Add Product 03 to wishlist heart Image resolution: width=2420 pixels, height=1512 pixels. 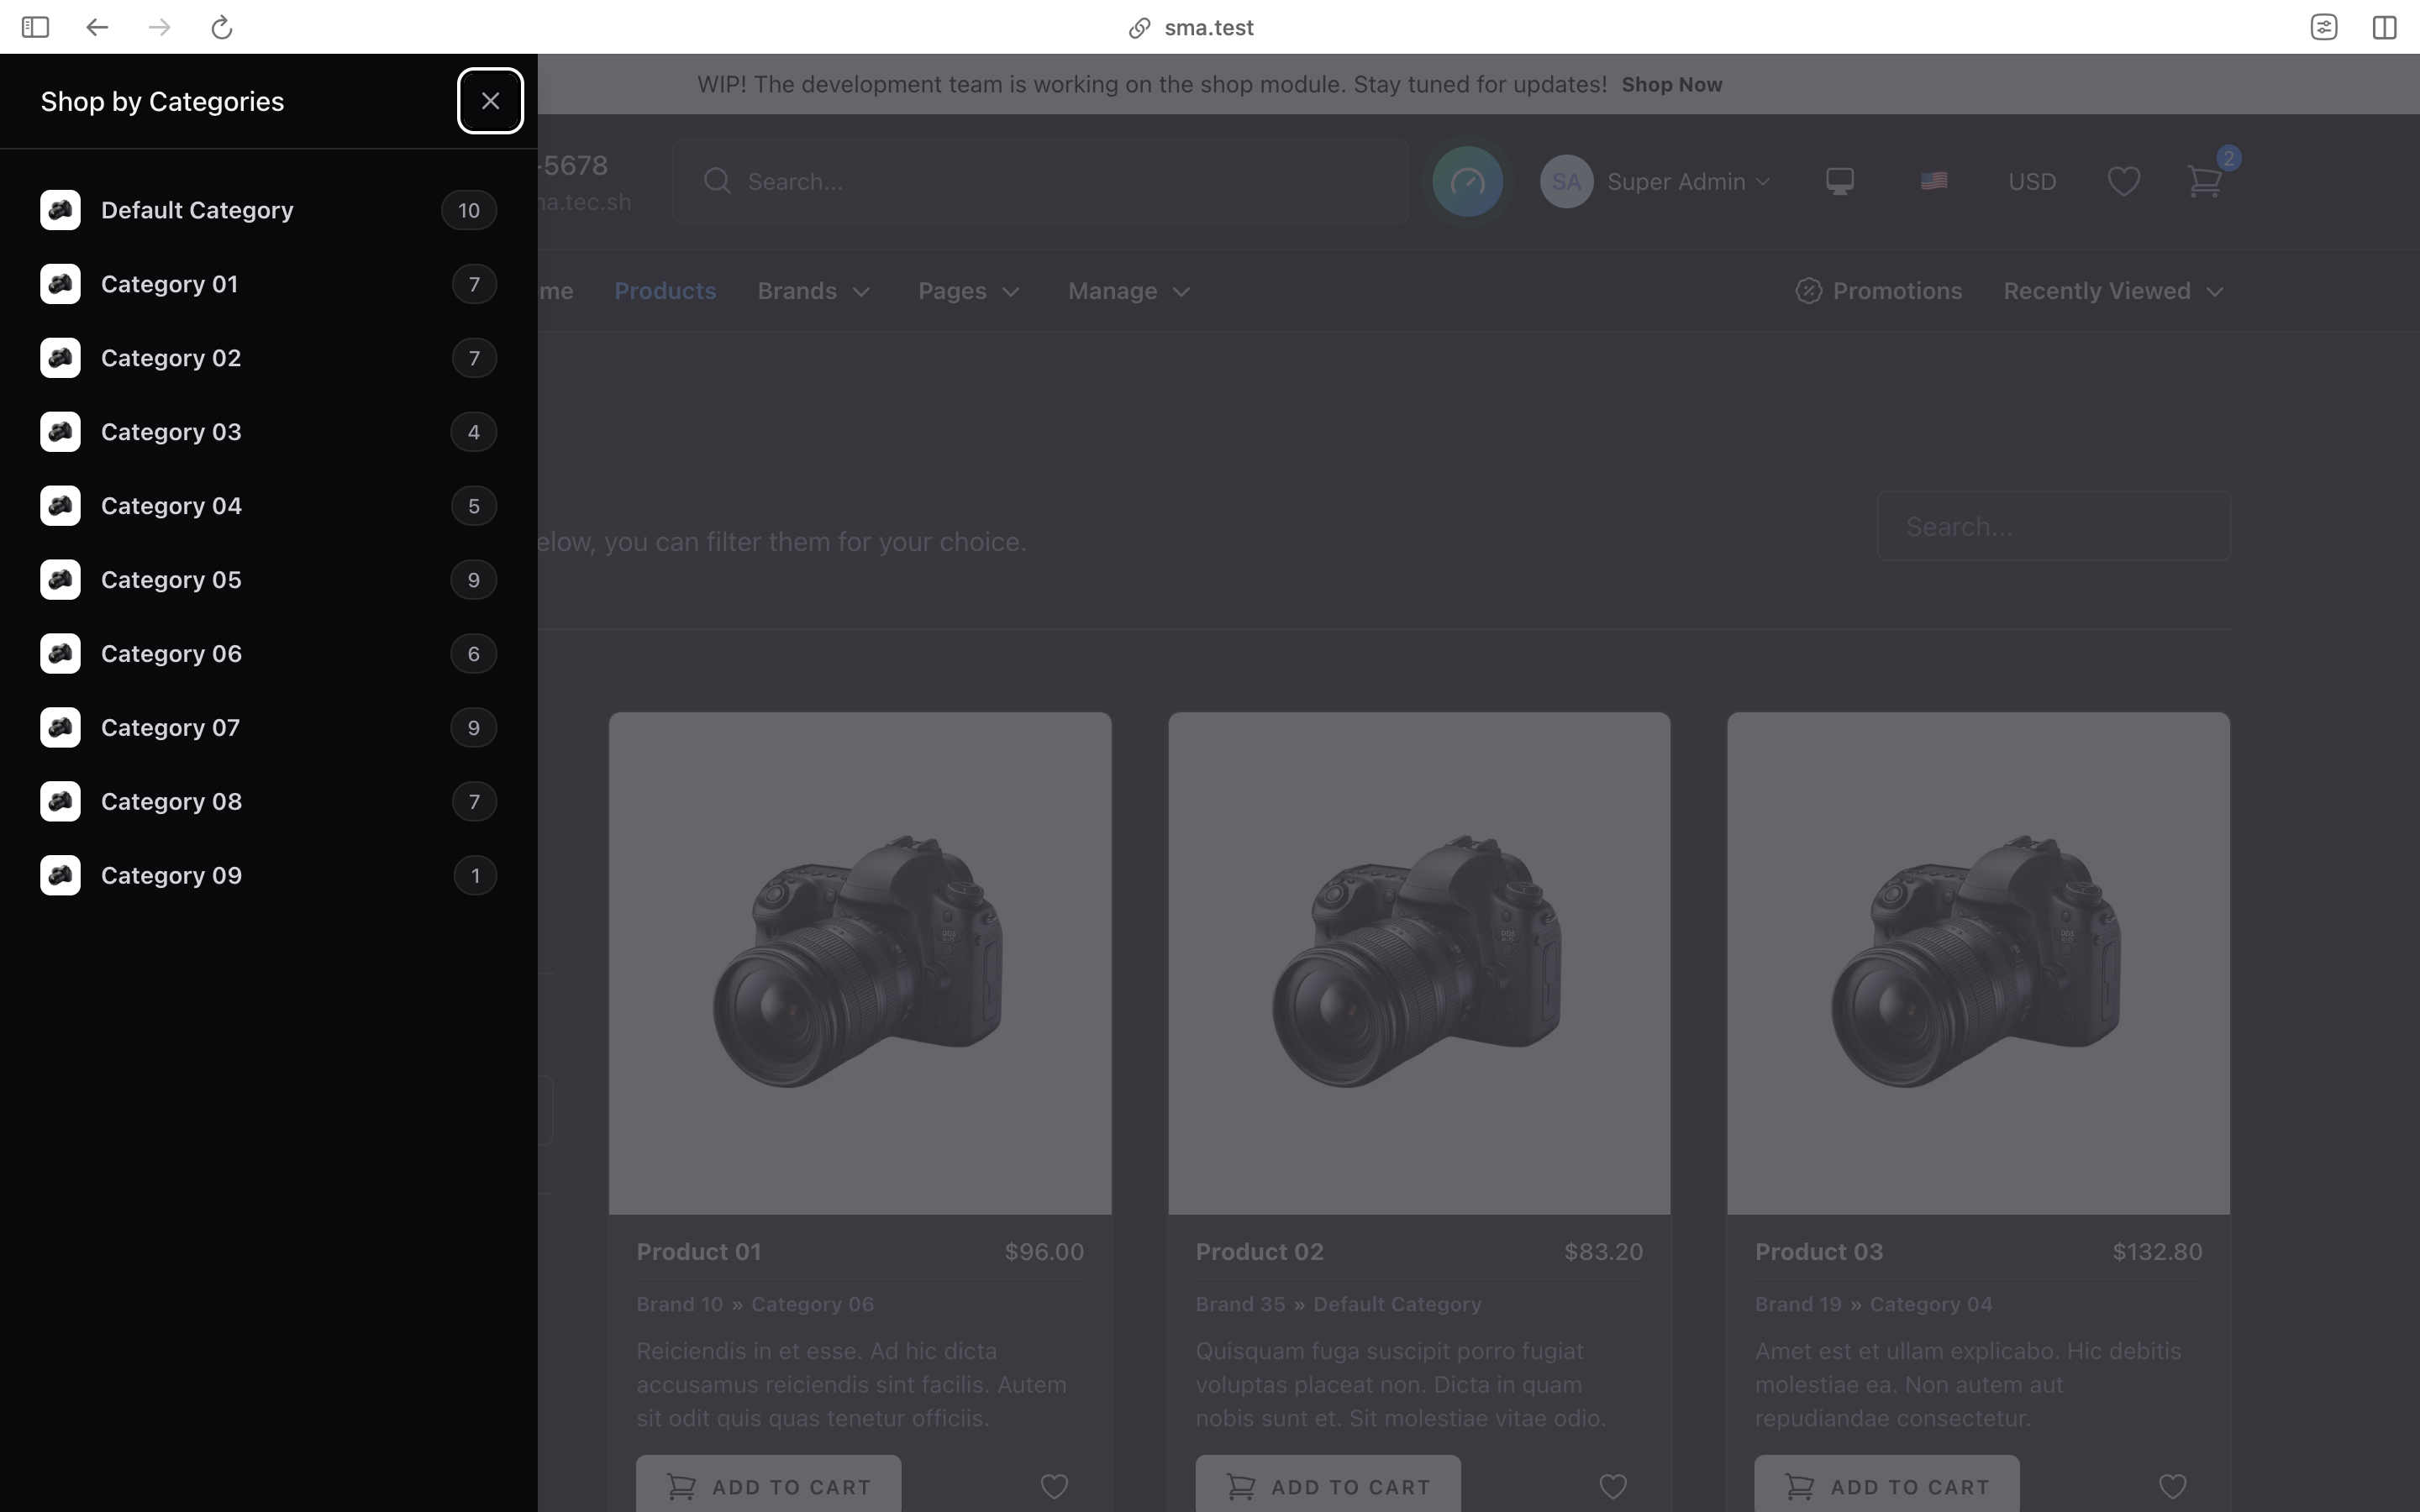tap(2172, 1487)
